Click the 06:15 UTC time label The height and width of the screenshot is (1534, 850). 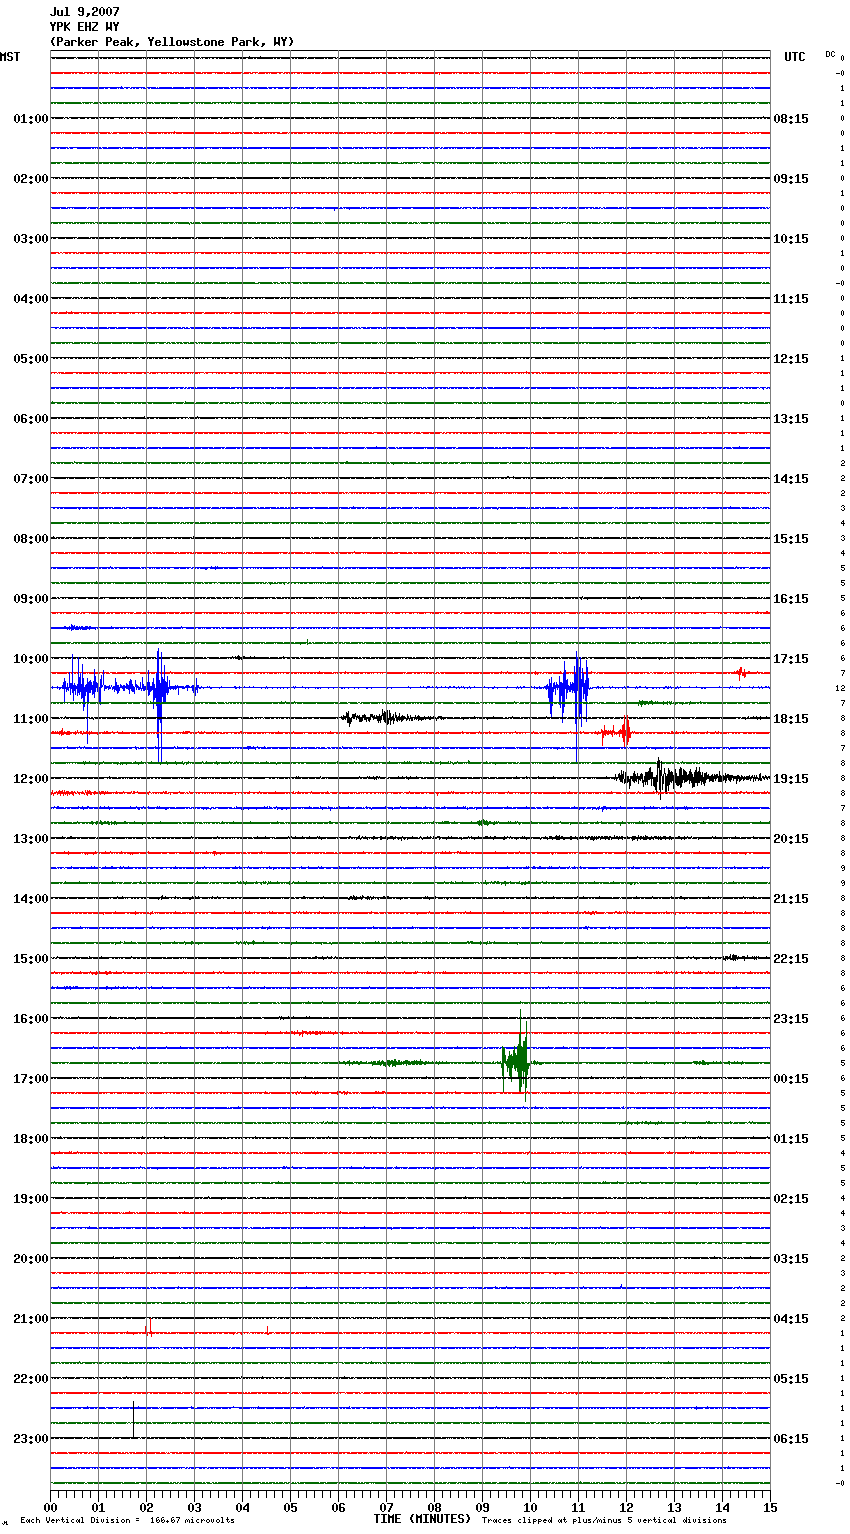[x=791, y=1439]
